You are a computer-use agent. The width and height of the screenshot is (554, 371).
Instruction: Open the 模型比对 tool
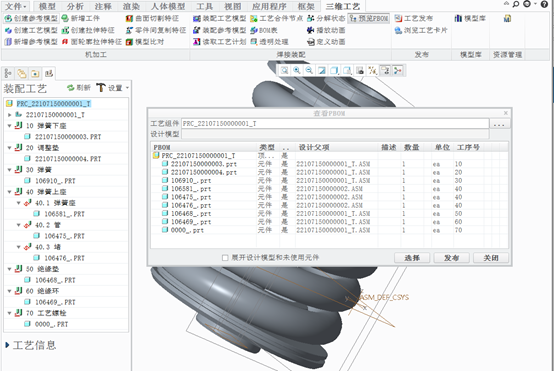click(145, 42)
